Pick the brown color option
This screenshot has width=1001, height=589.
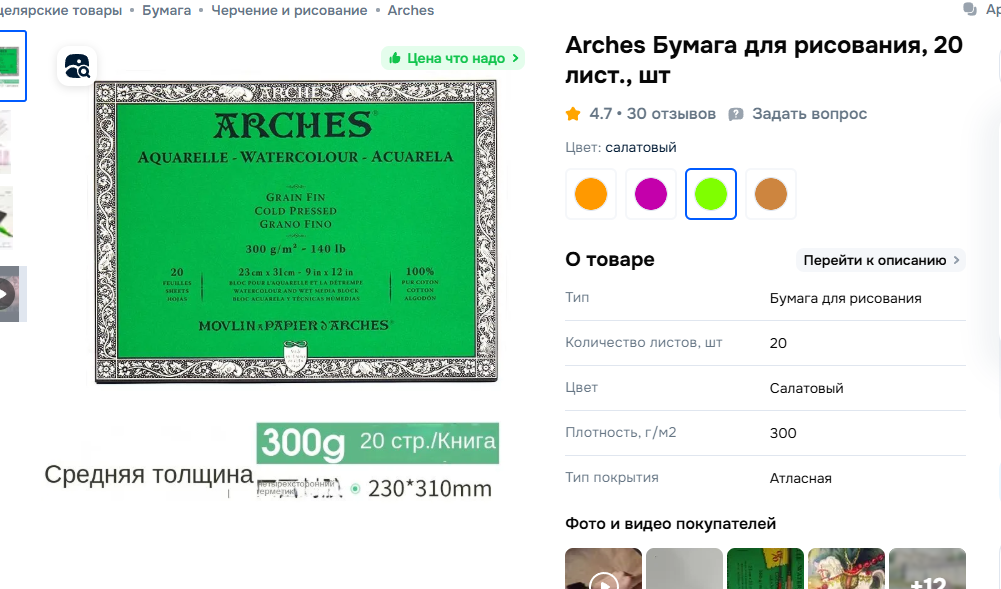click(771, 194)
